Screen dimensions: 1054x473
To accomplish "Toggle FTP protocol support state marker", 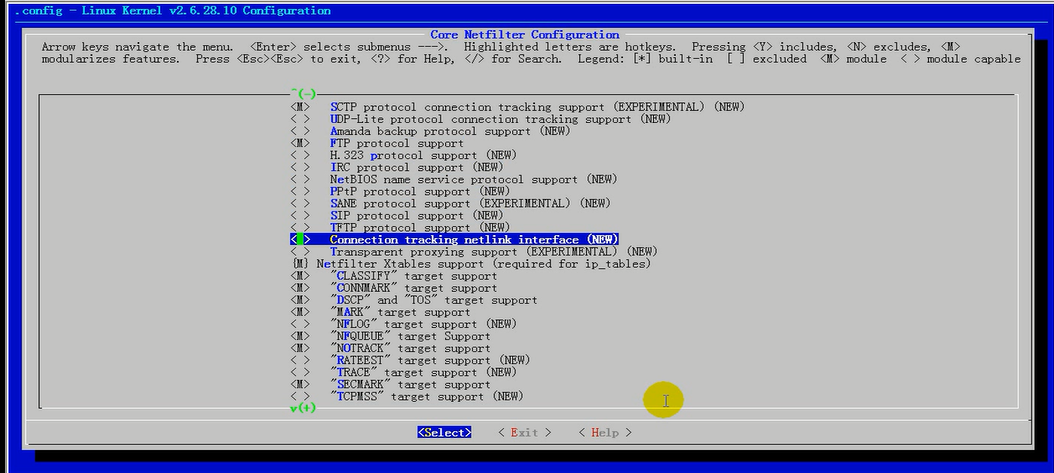I will tap(300, 143).
